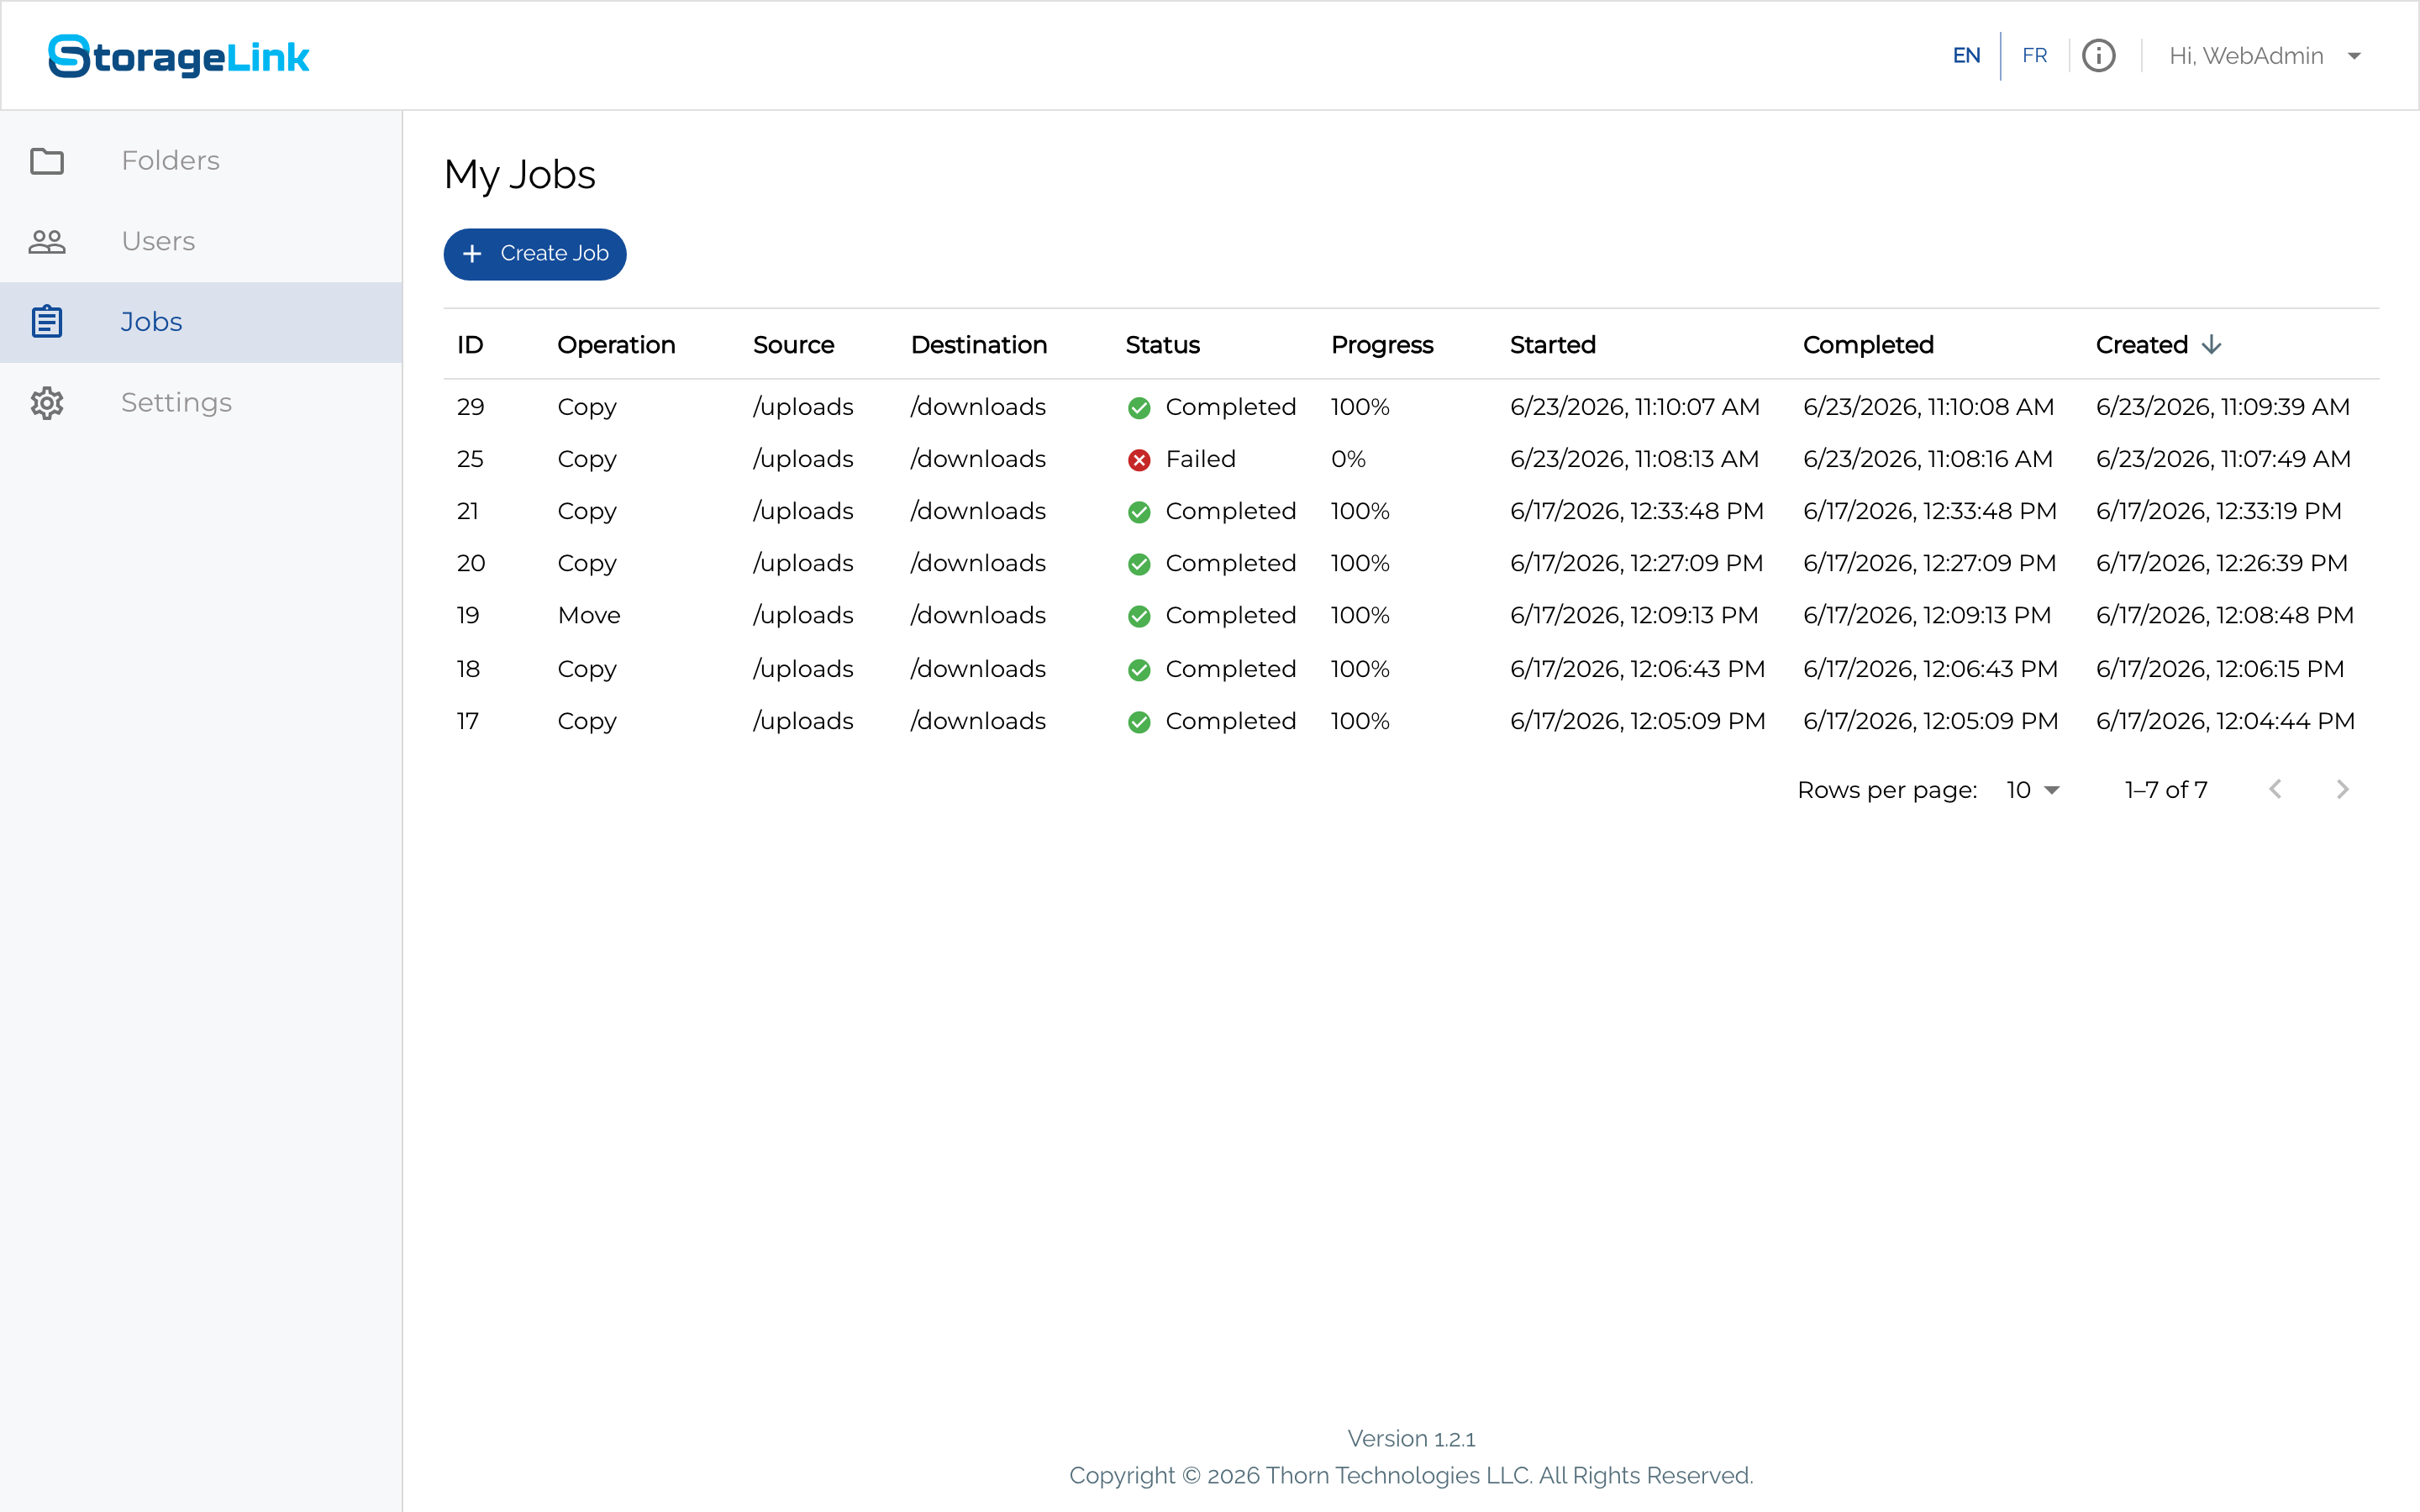This screenshot has width=2420, height=1512.
Task: Click the Hi, WebAdmin label
Action: (x=2245, y=56)
